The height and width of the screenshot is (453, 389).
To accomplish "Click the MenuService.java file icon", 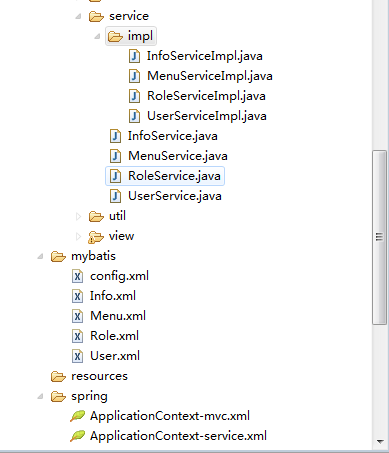I will (115, 156).
